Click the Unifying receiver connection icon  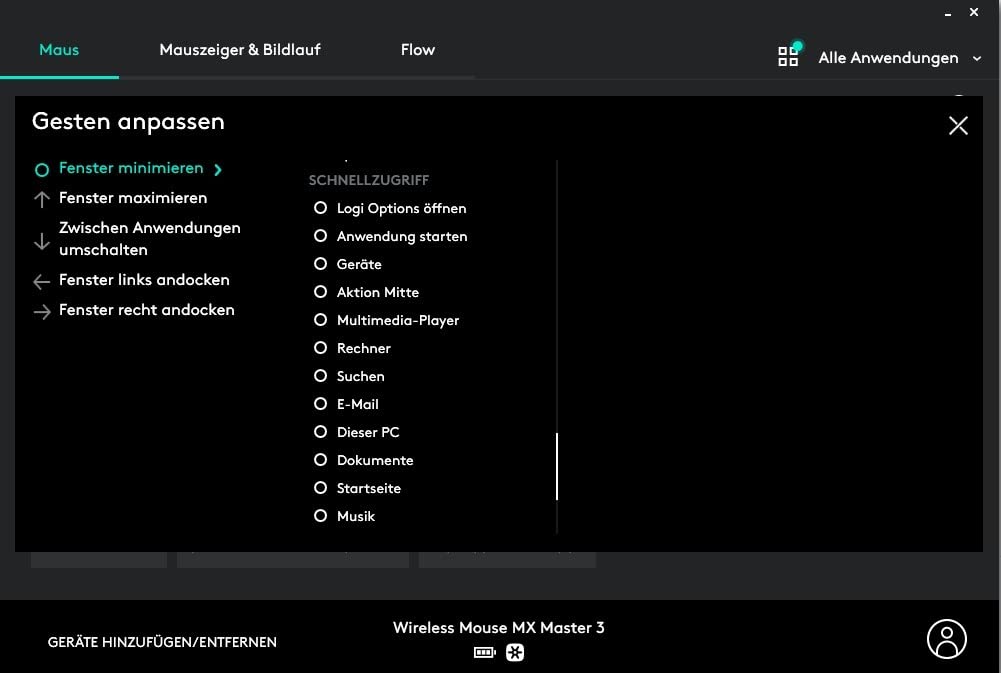(x=515, y=652)
